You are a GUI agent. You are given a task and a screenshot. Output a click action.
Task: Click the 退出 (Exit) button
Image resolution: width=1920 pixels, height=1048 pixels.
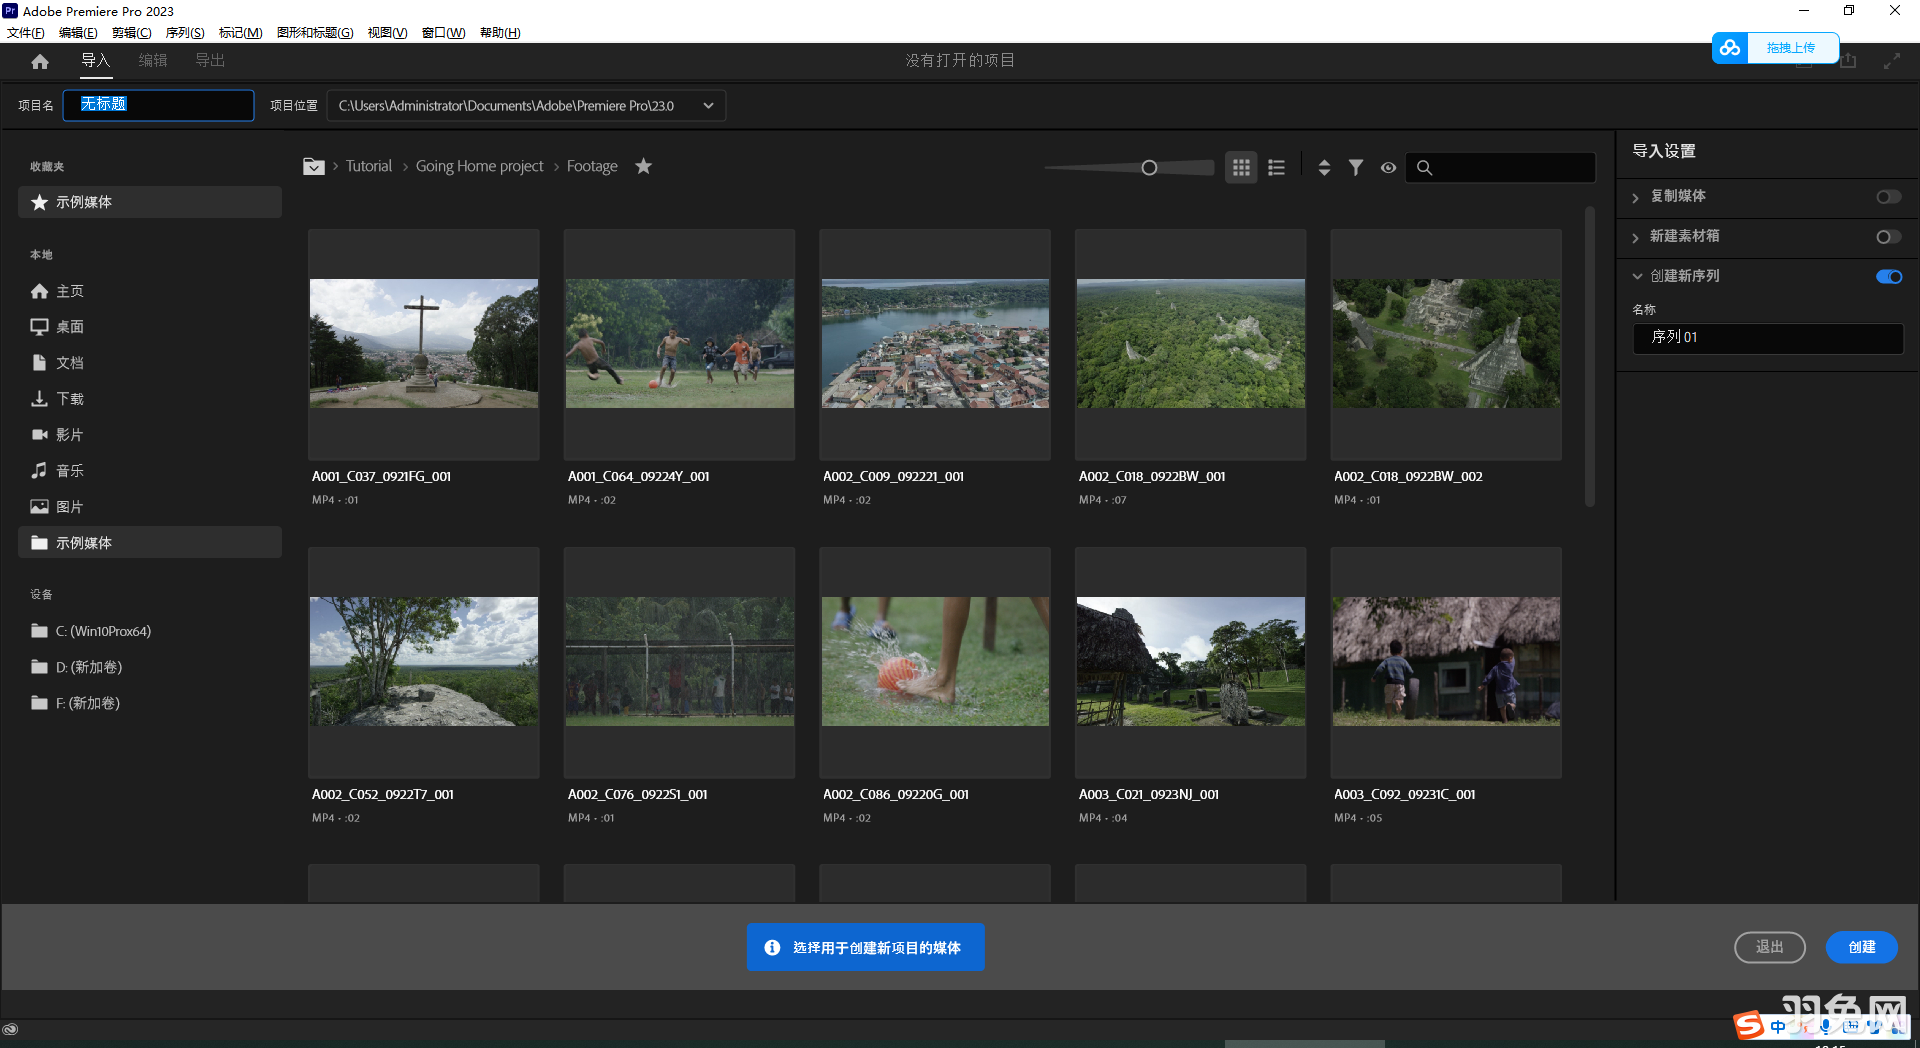(1769, 947)
